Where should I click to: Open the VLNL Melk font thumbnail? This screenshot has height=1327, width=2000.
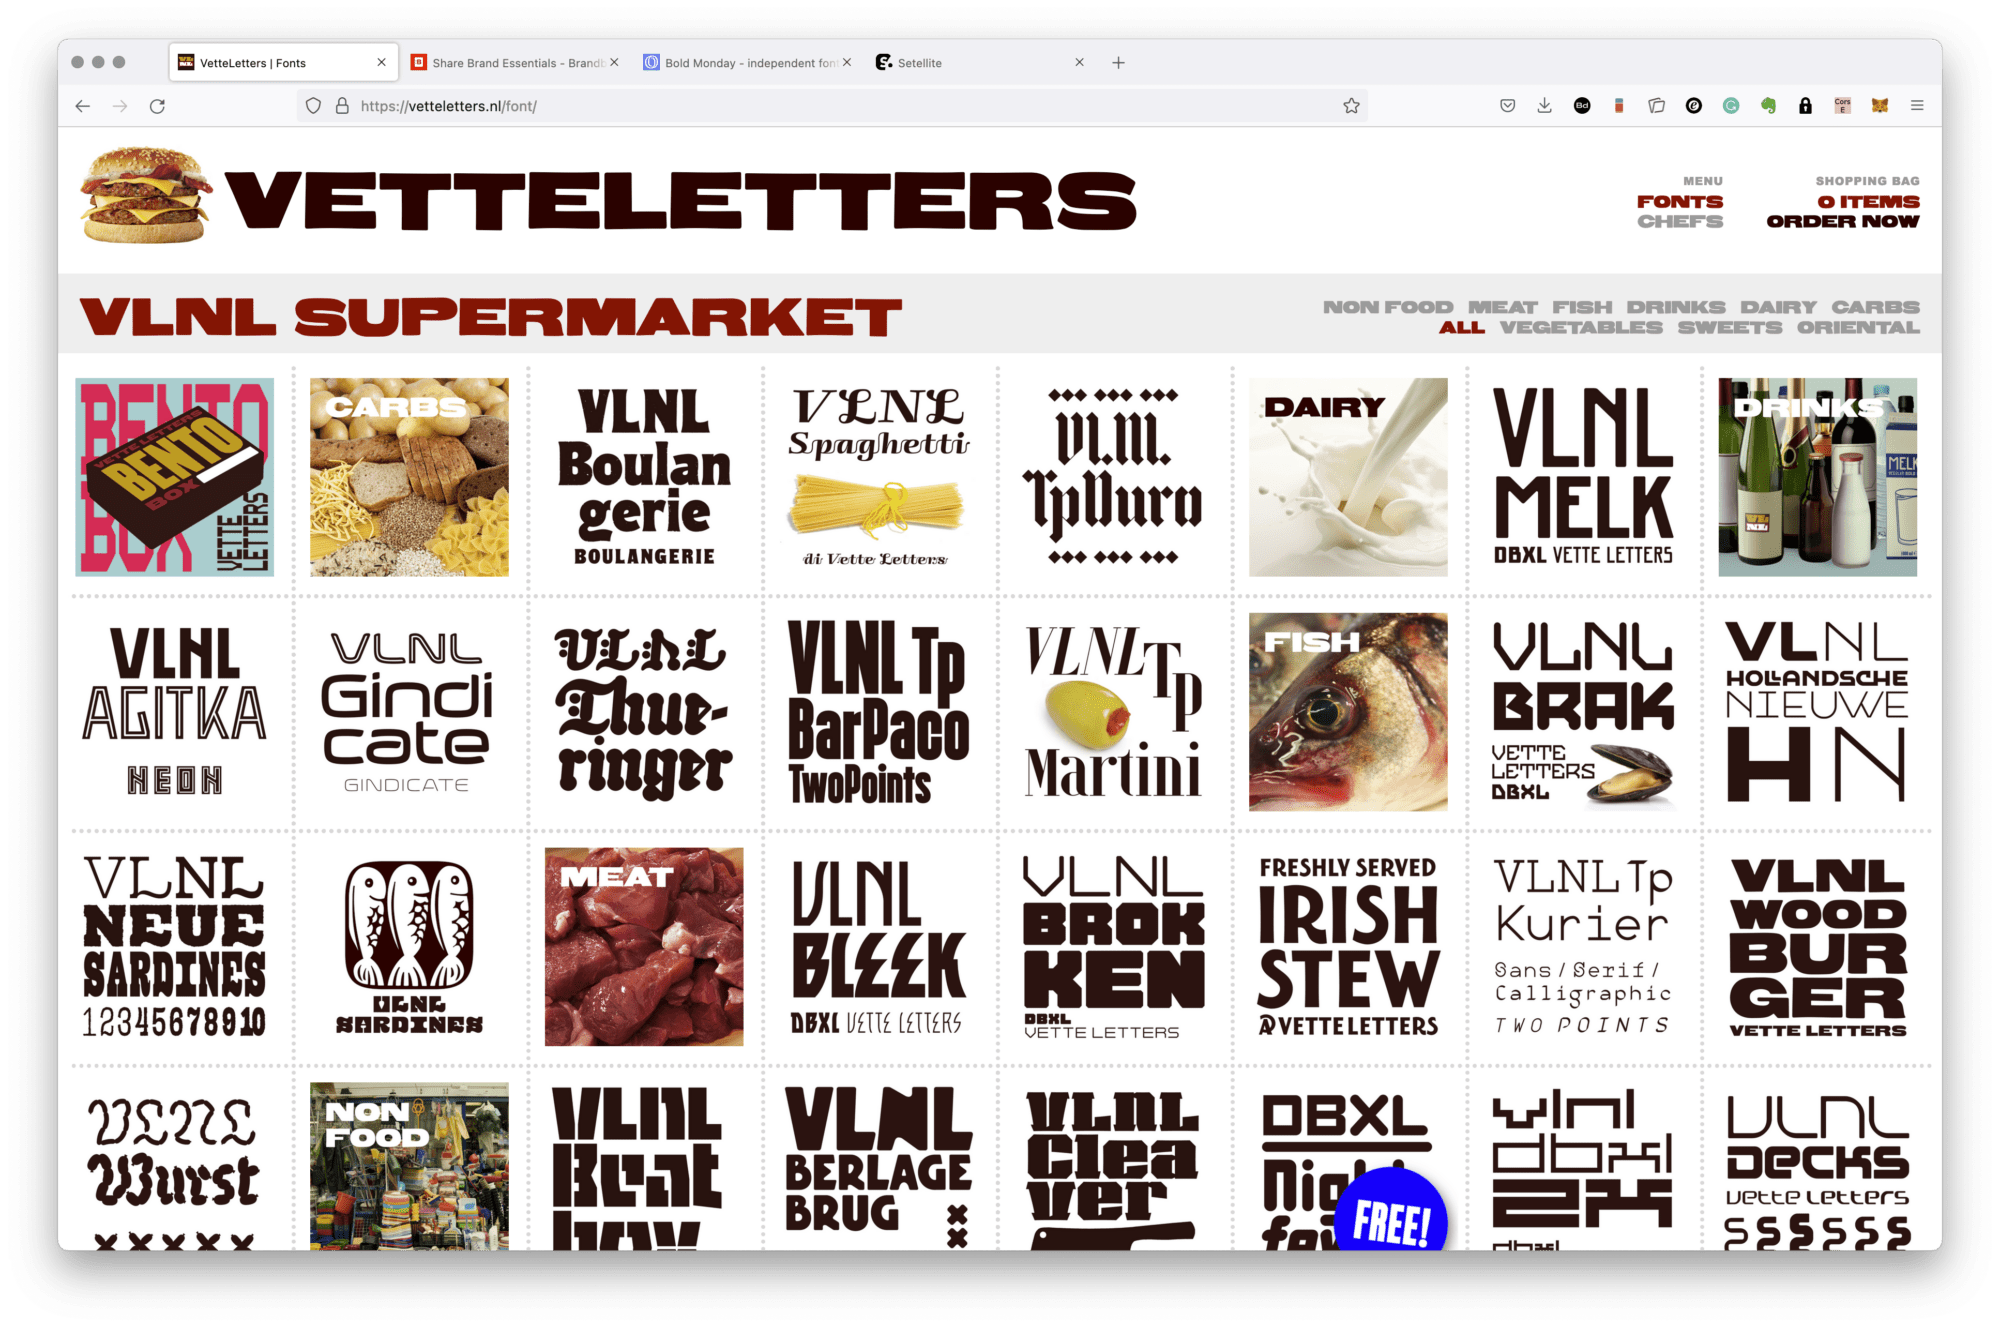pos(1583,477)
